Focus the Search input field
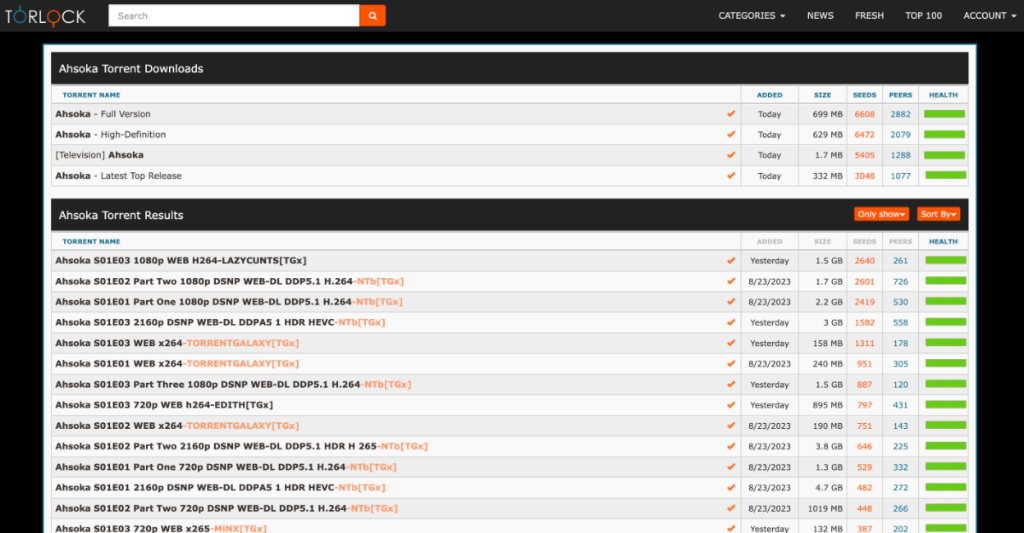Image resolution: width=1024 pixels, height=533 pixels. pos(234,16)
